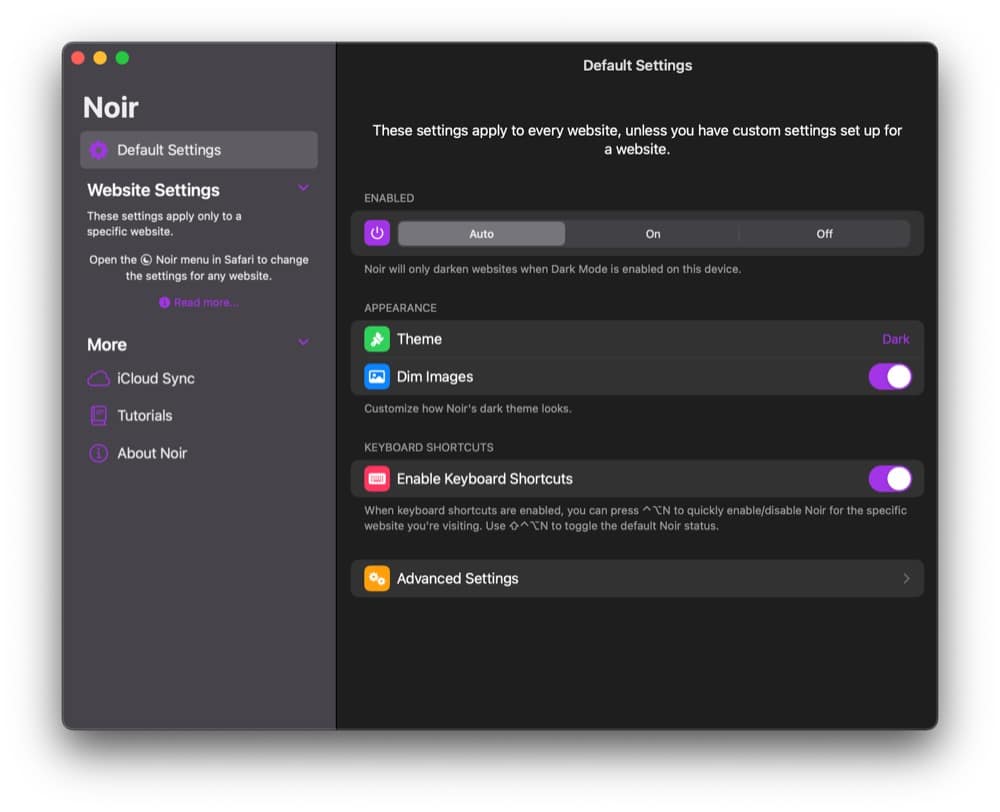Turn off Enable Keyboard Shortcuts switch

[x=889, y=479]
